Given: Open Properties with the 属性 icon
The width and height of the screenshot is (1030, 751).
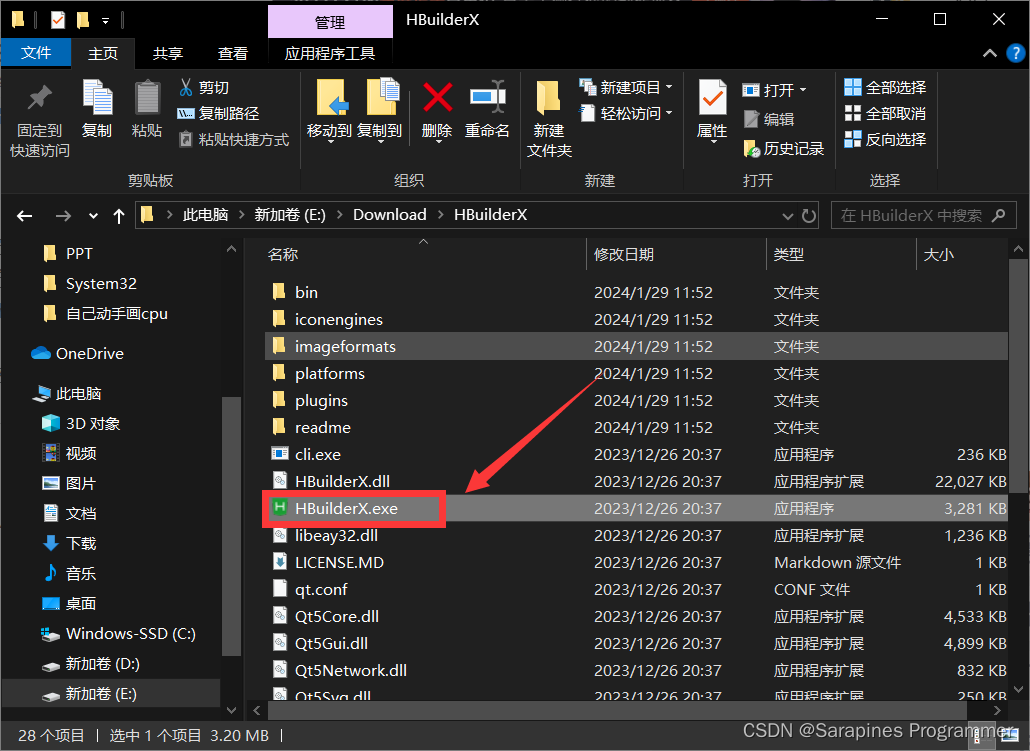Looking at the screenshot, I should pos(712,110).
